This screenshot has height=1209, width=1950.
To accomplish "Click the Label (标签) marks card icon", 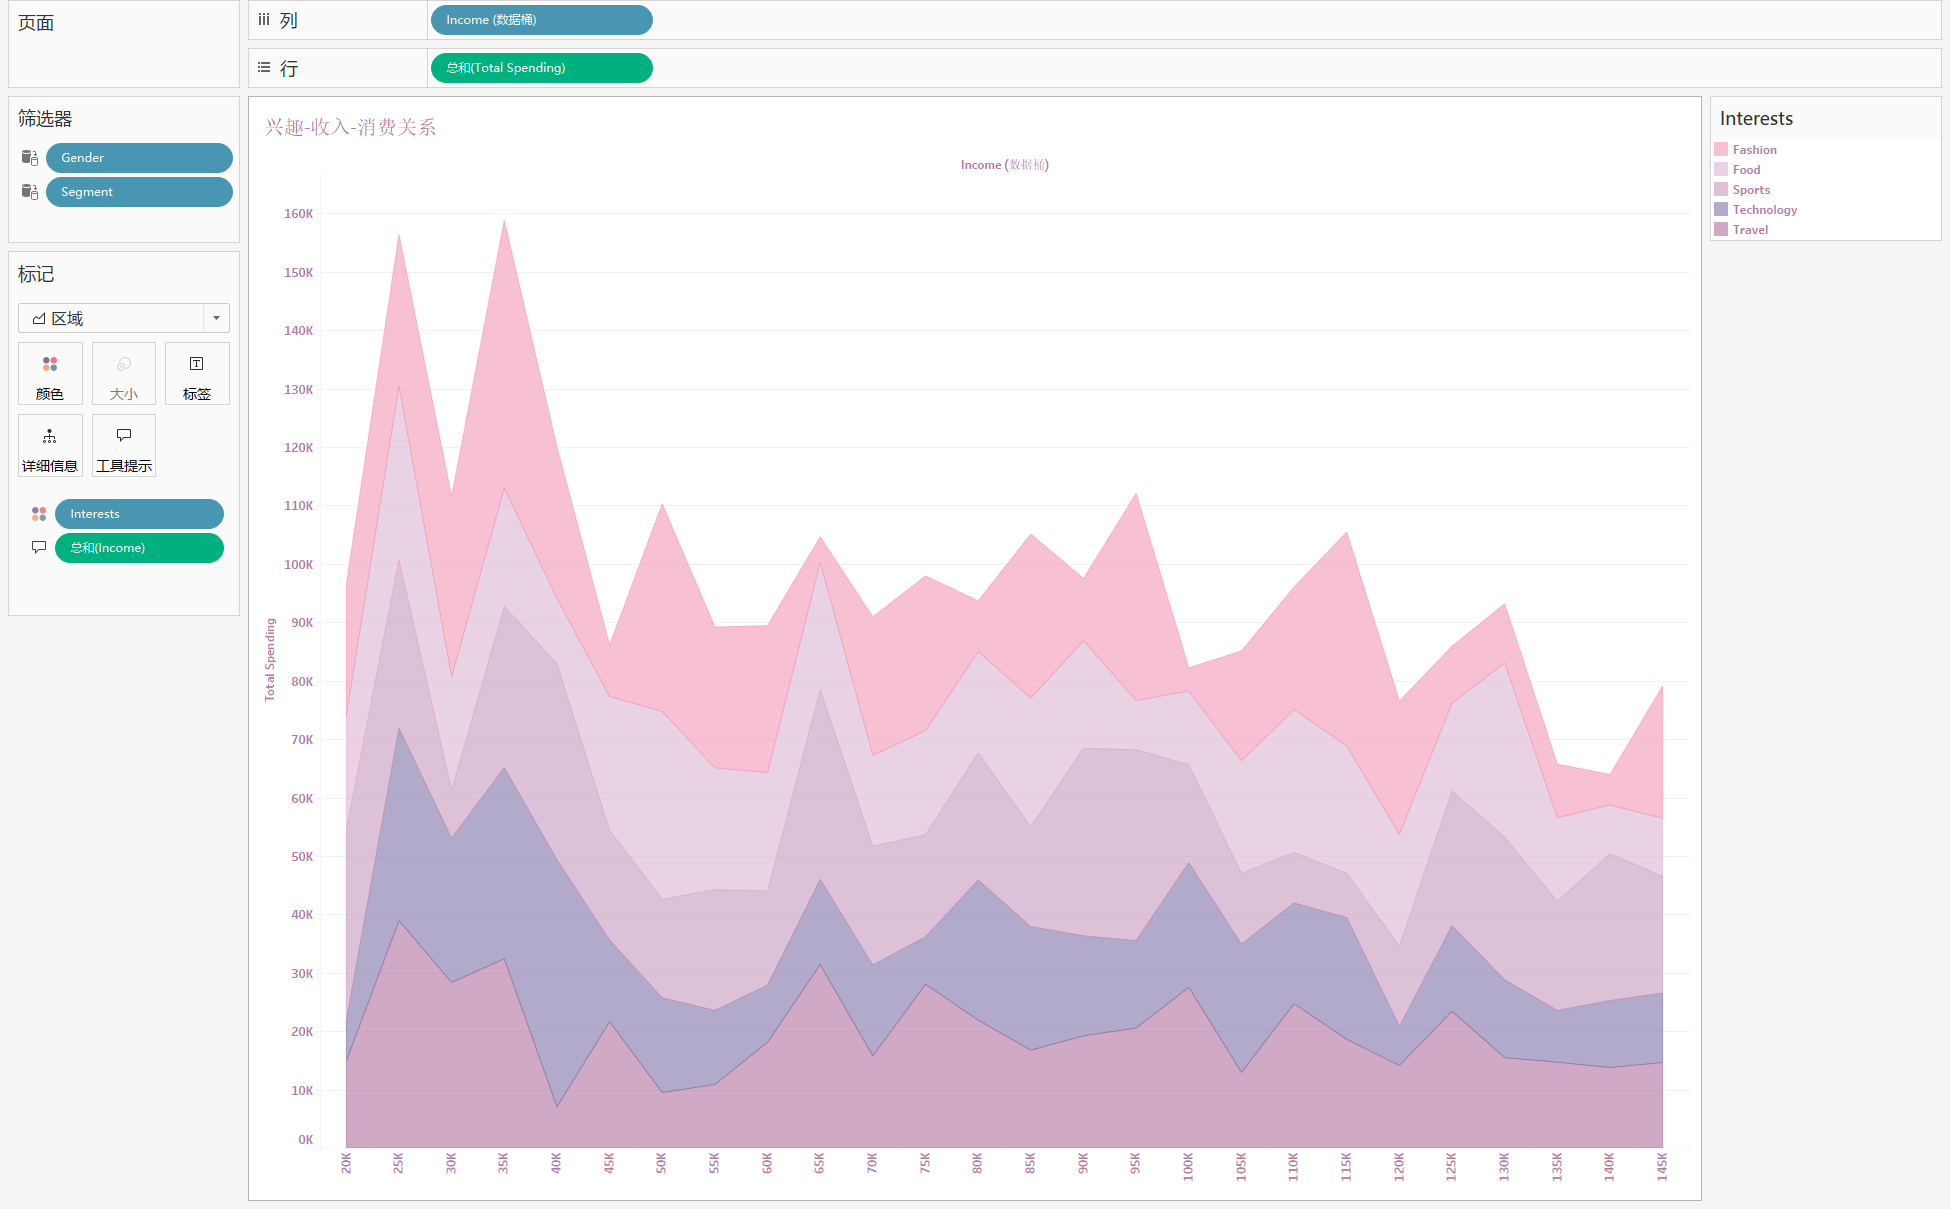I will click(197, 373).
